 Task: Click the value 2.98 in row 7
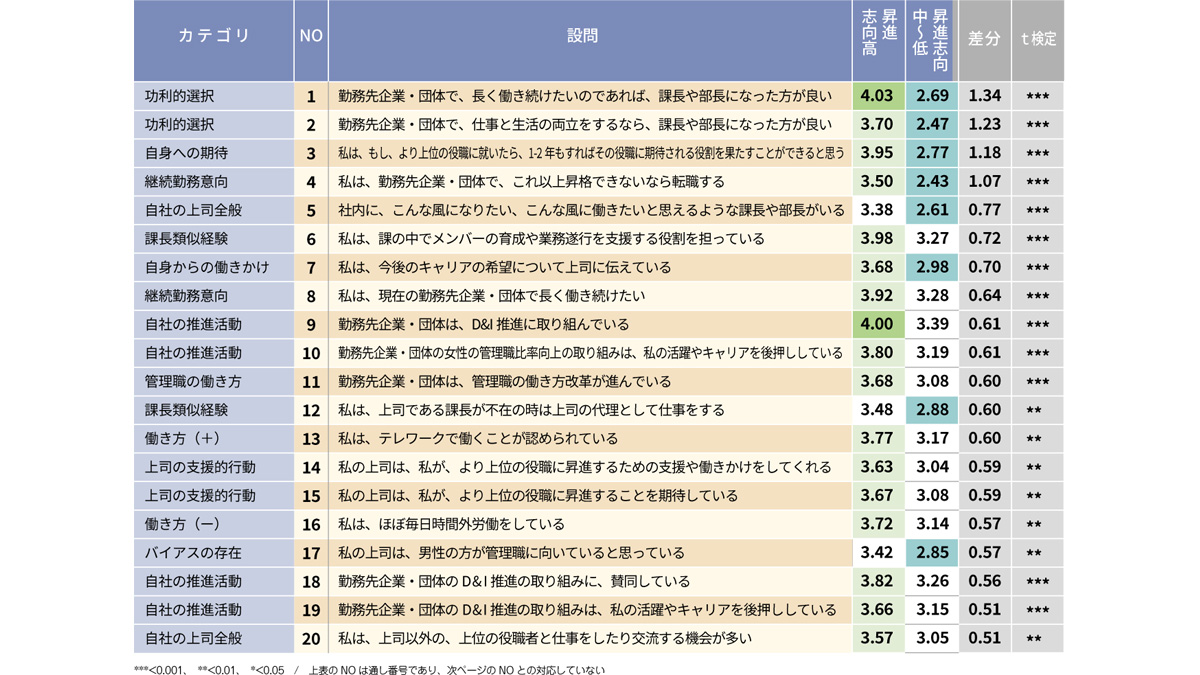[932, 267]
